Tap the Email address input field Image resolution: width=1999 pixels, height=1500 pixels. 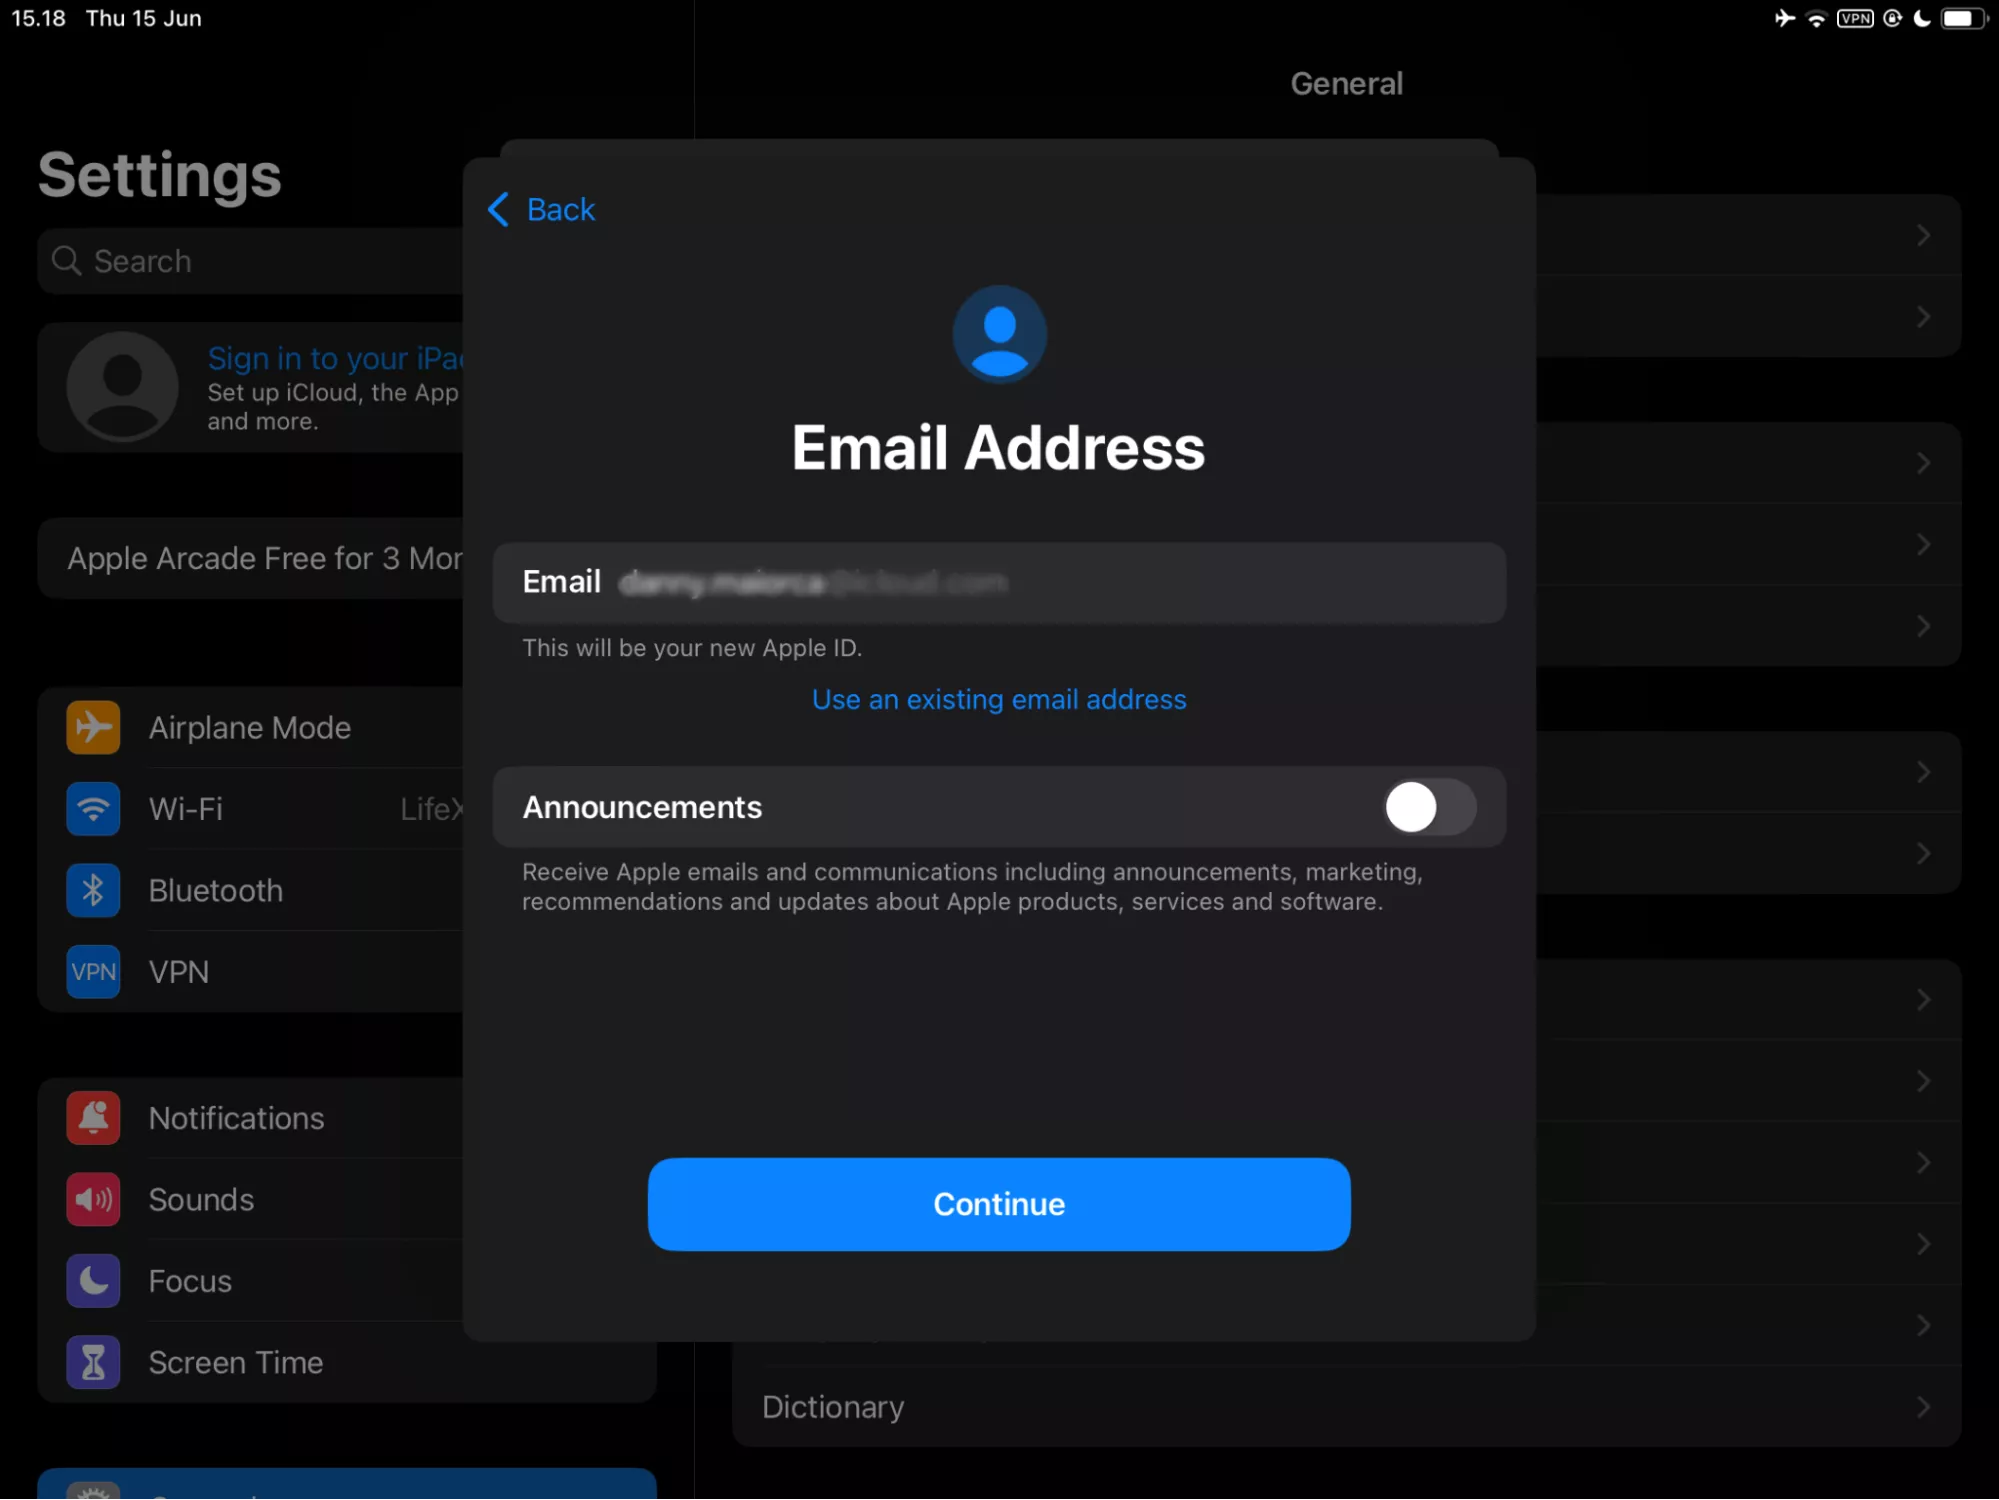point(999,583)
